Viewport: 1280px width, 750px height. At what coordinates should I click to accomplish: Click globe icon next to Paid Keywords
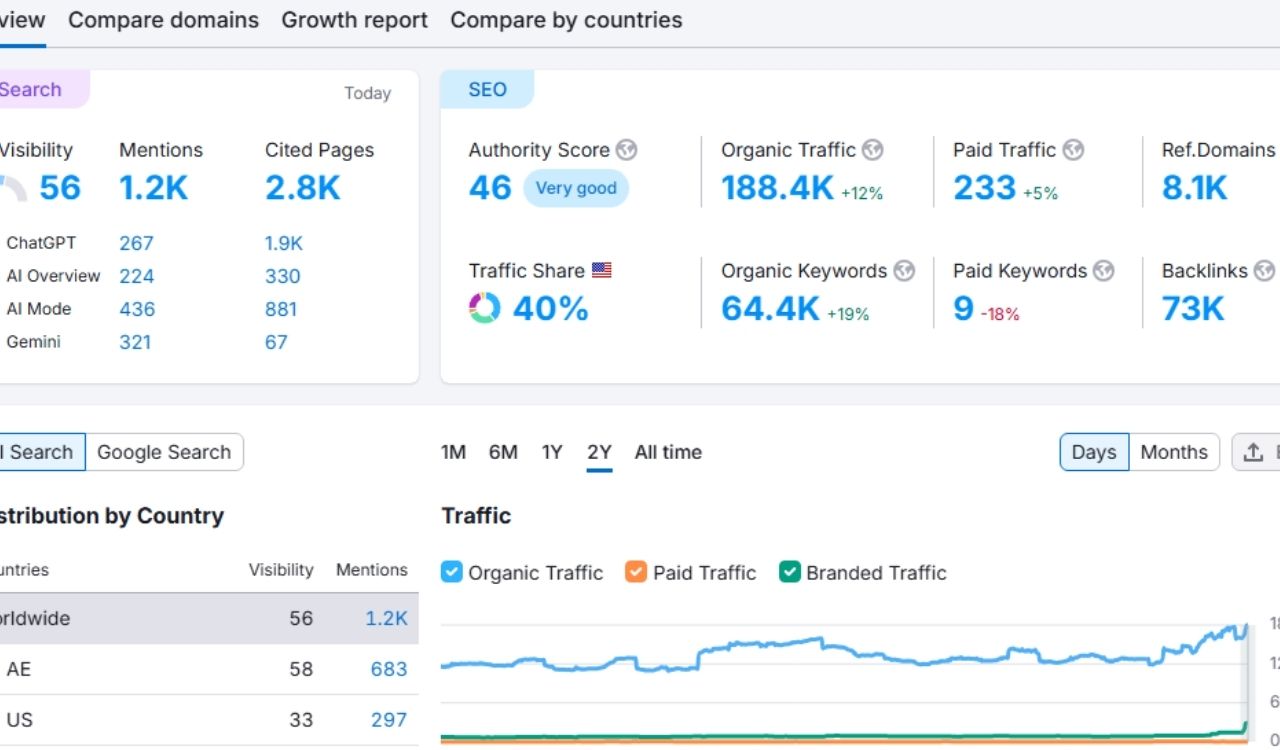(1104, 271)
